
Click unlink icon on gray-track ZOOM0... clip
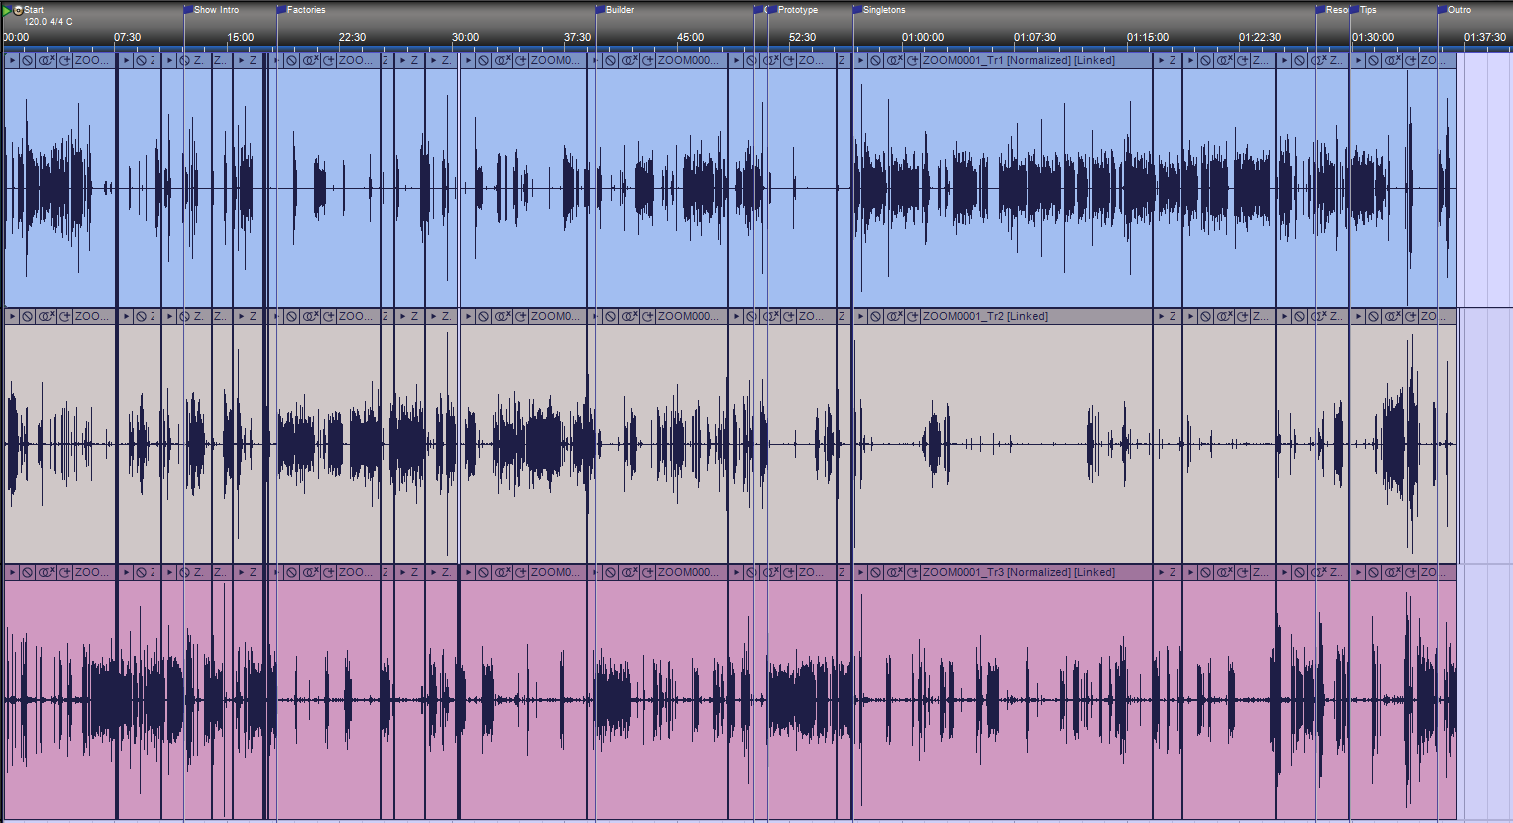pyautogui.click(x=502, y=316)
